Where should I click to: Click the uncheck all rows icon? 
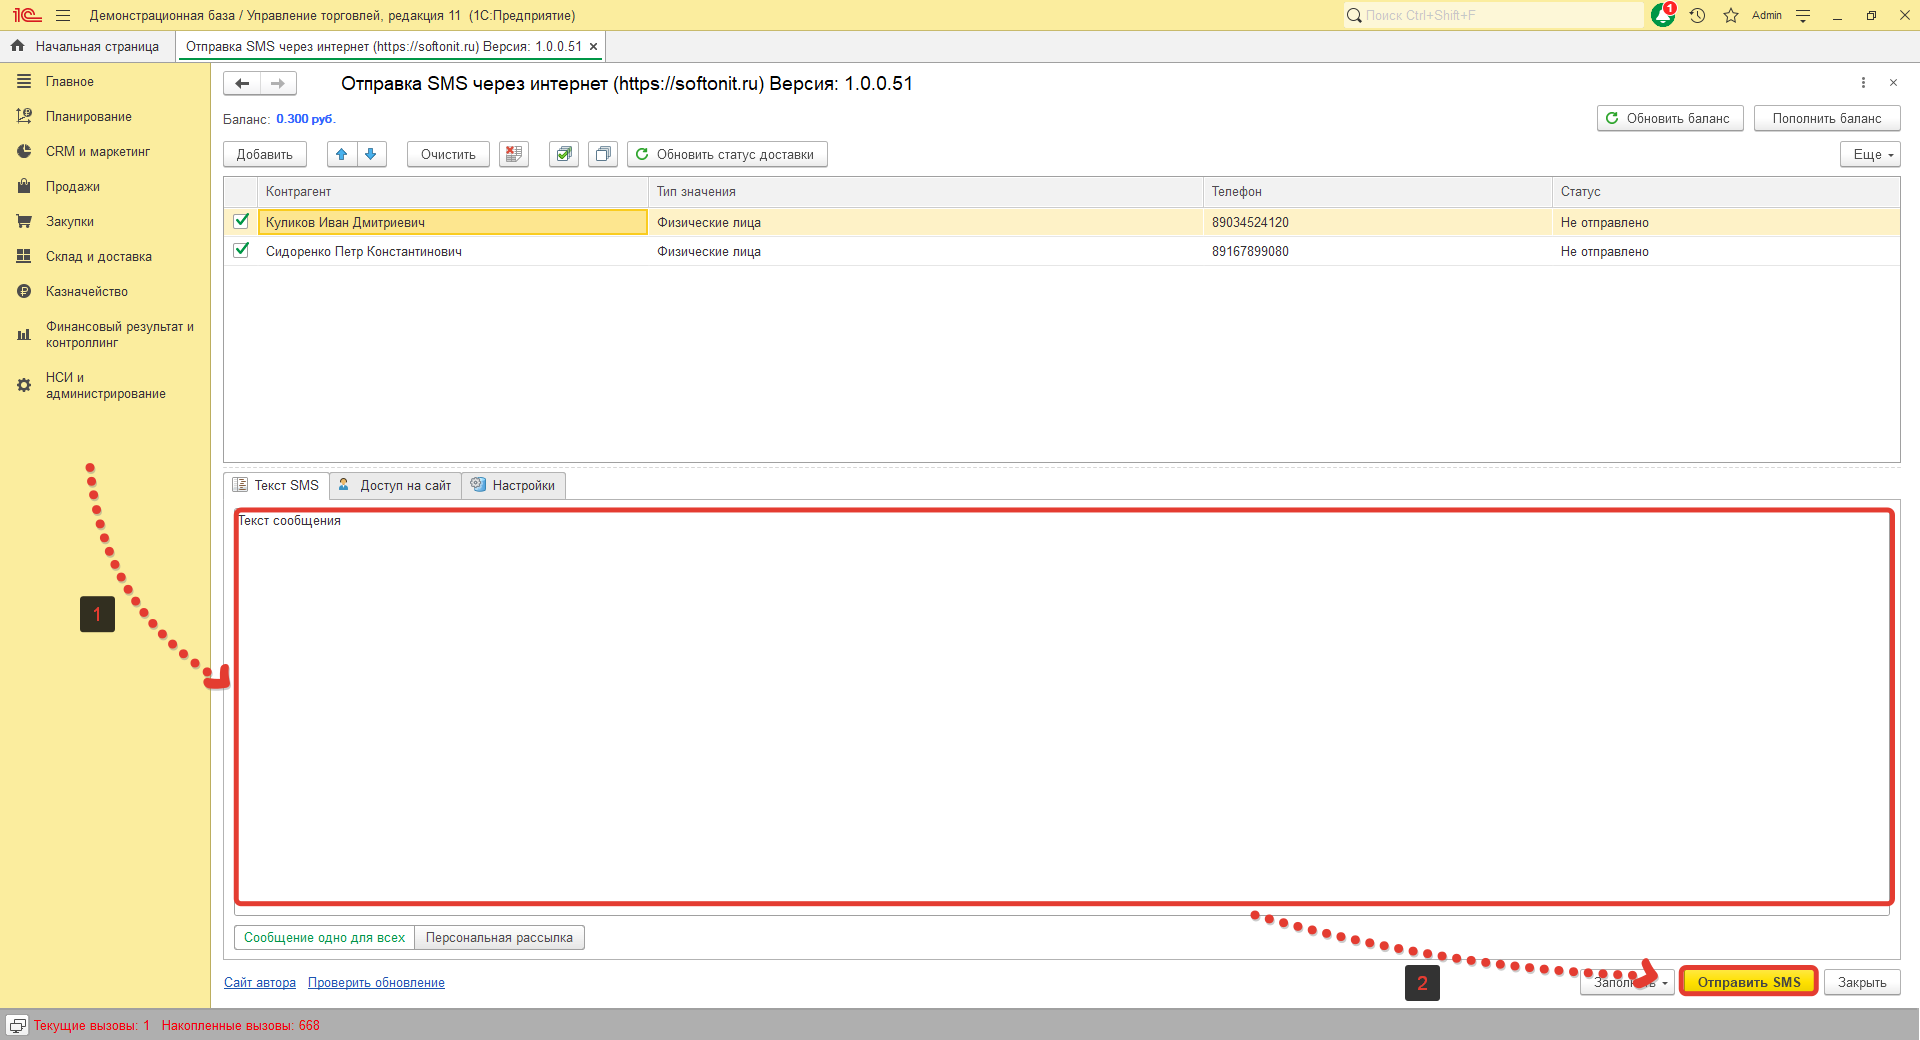[603, 154]
